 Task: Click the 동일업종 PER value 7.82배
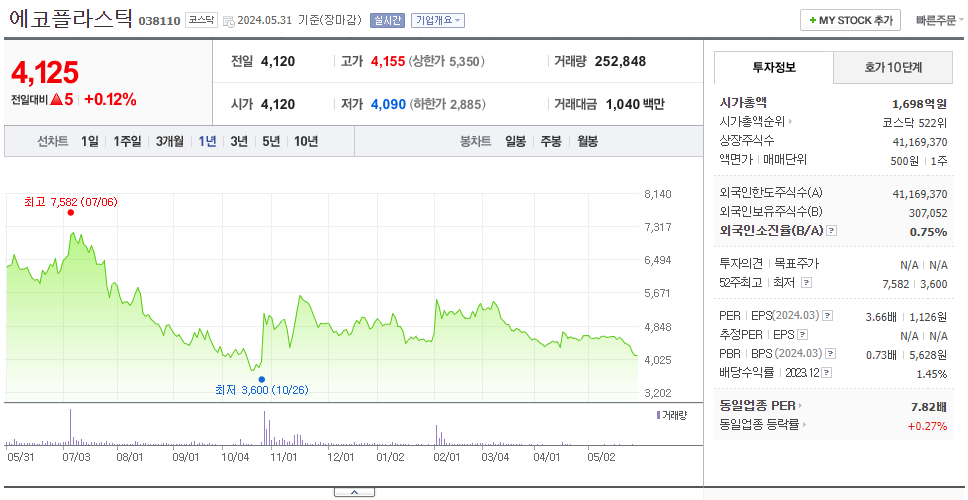929,407
